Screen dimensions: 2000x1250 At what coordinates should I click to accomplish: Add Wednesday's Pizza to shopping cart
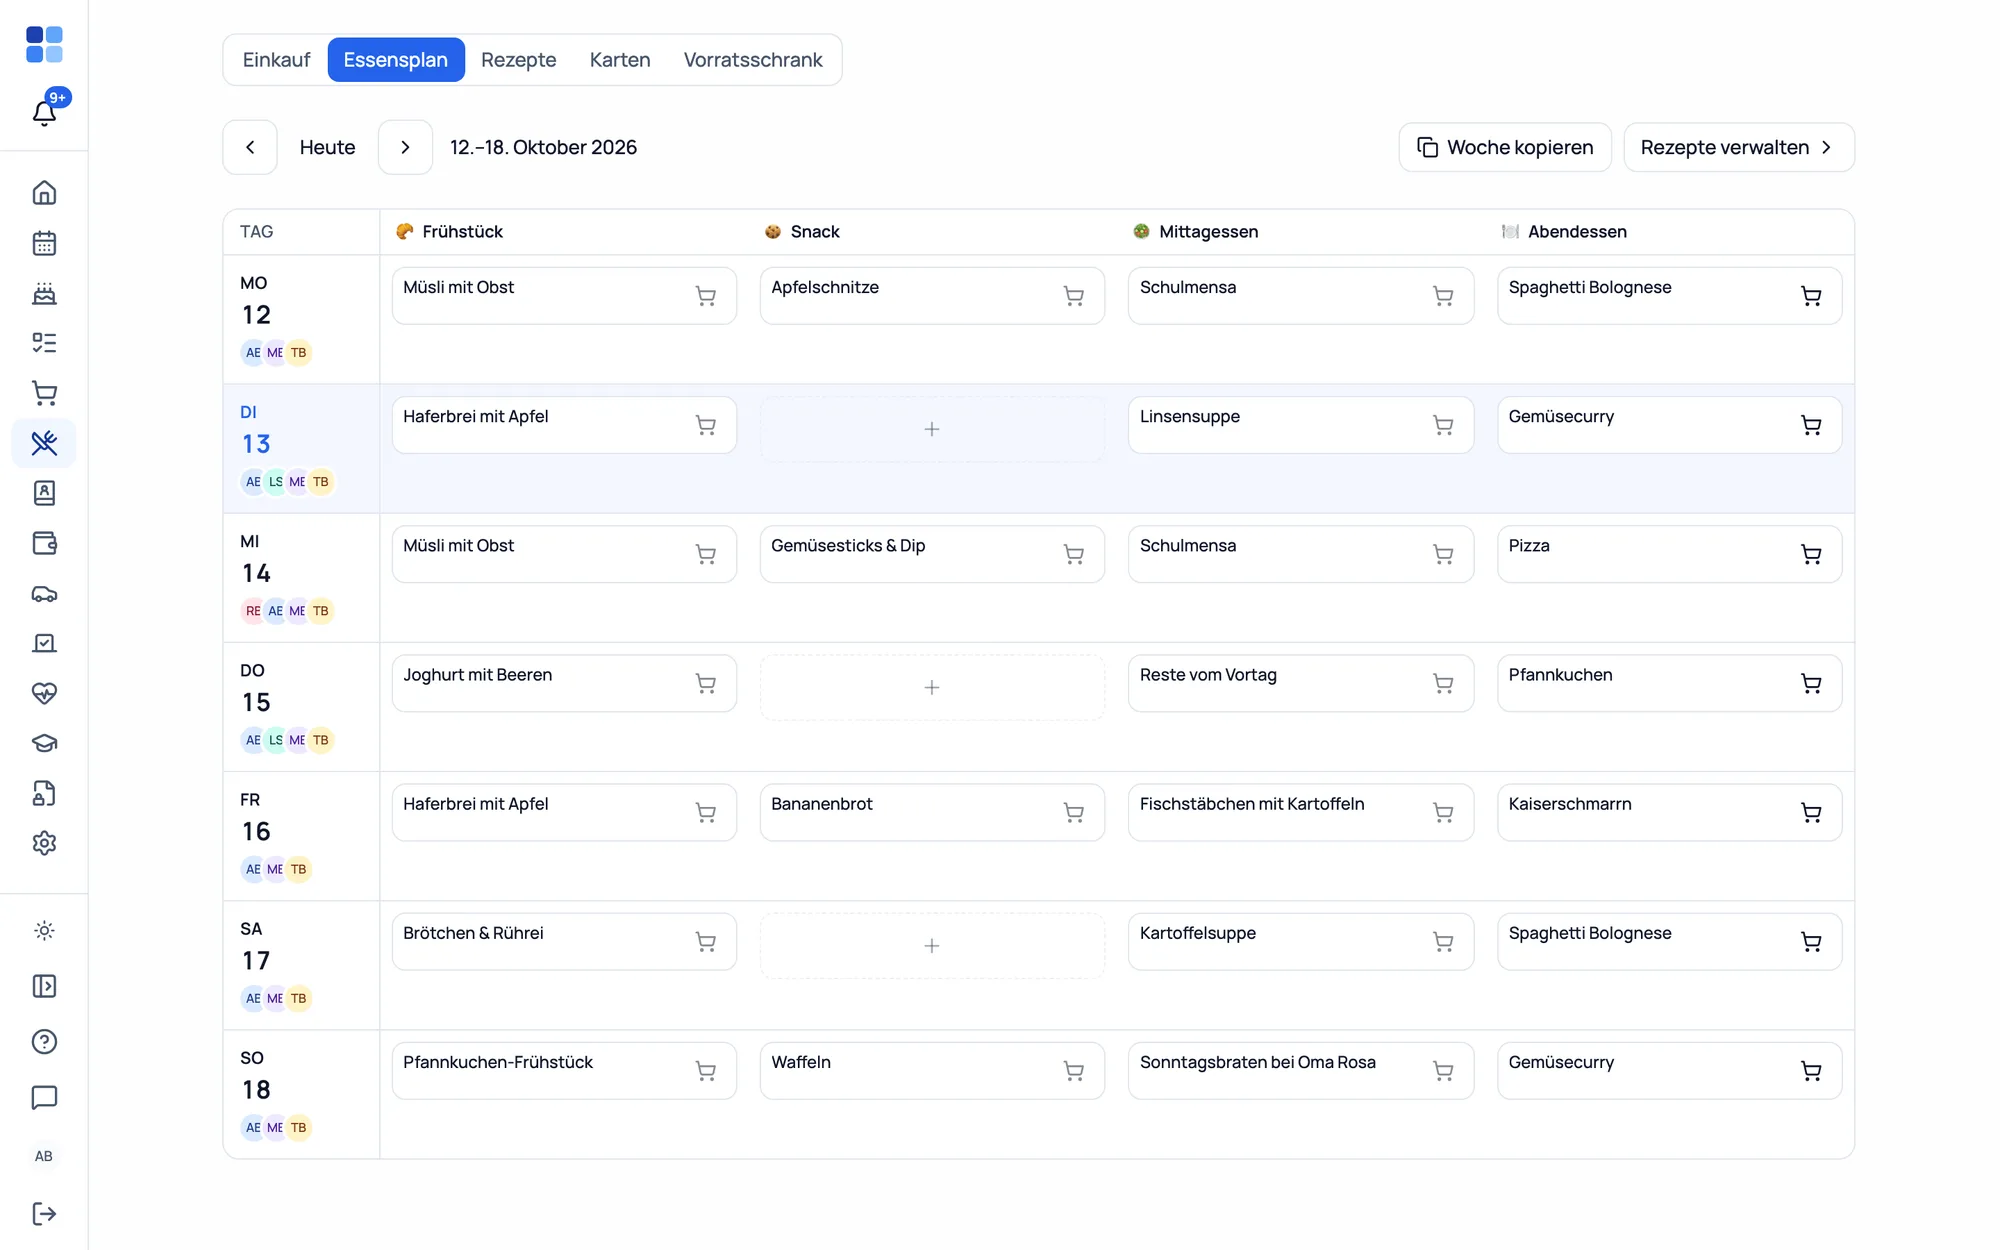click(1810, 554)
